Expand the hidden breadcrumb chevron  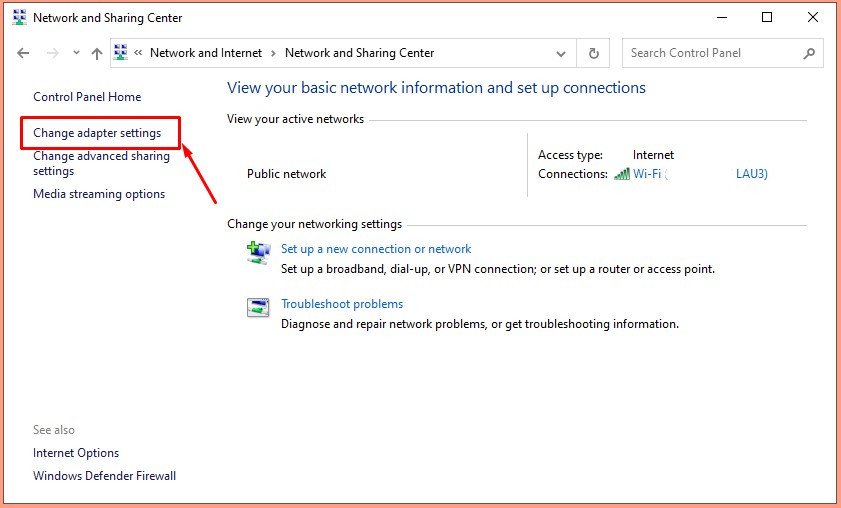pos(138,53)
